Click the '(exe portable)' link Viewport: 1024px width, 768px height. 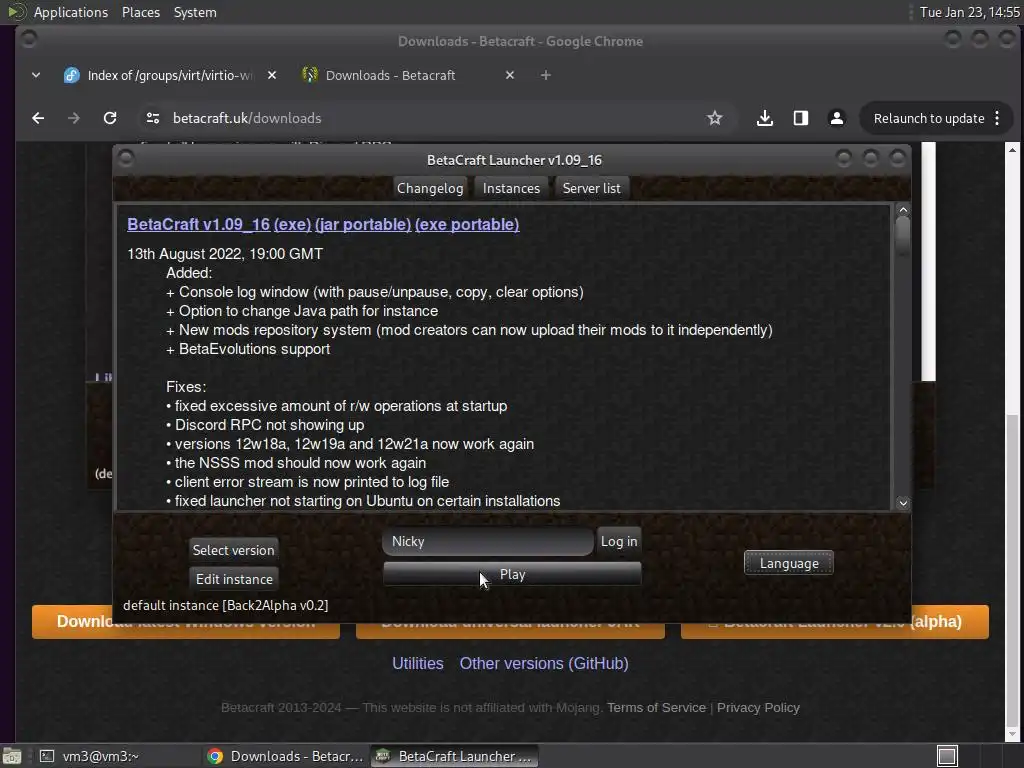(x=467, y=224)
